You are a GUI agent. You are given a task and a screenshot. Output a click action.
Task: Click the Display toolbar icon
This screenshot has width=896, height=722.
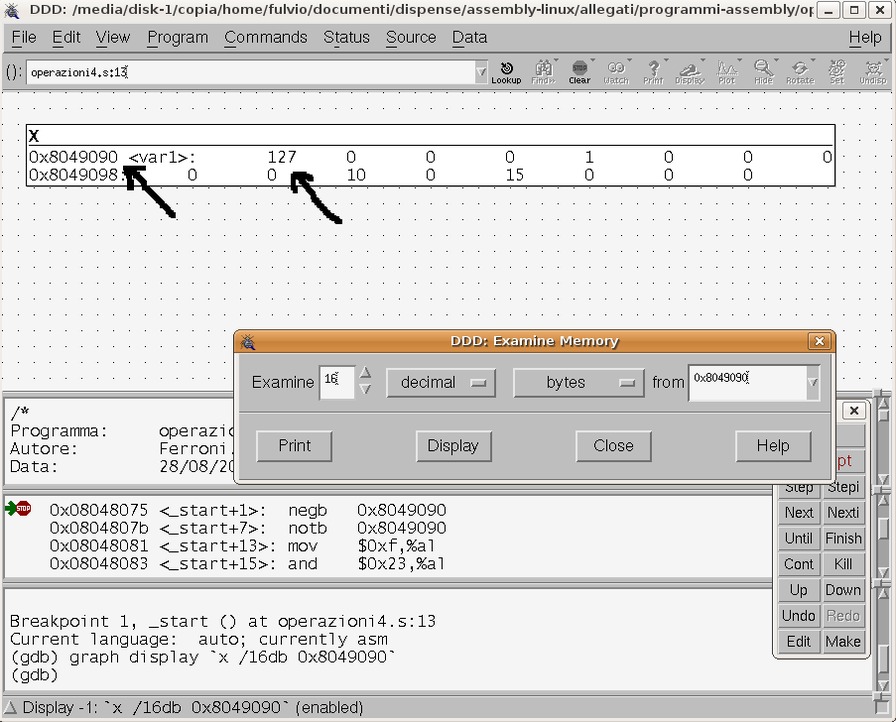click(x=690, y=73)
